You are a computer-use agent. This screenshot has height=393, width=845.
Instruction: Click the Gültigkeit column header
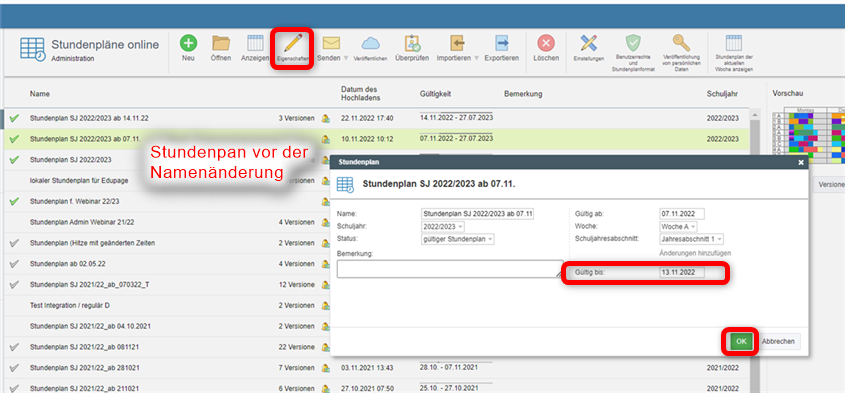click(435, 94)
